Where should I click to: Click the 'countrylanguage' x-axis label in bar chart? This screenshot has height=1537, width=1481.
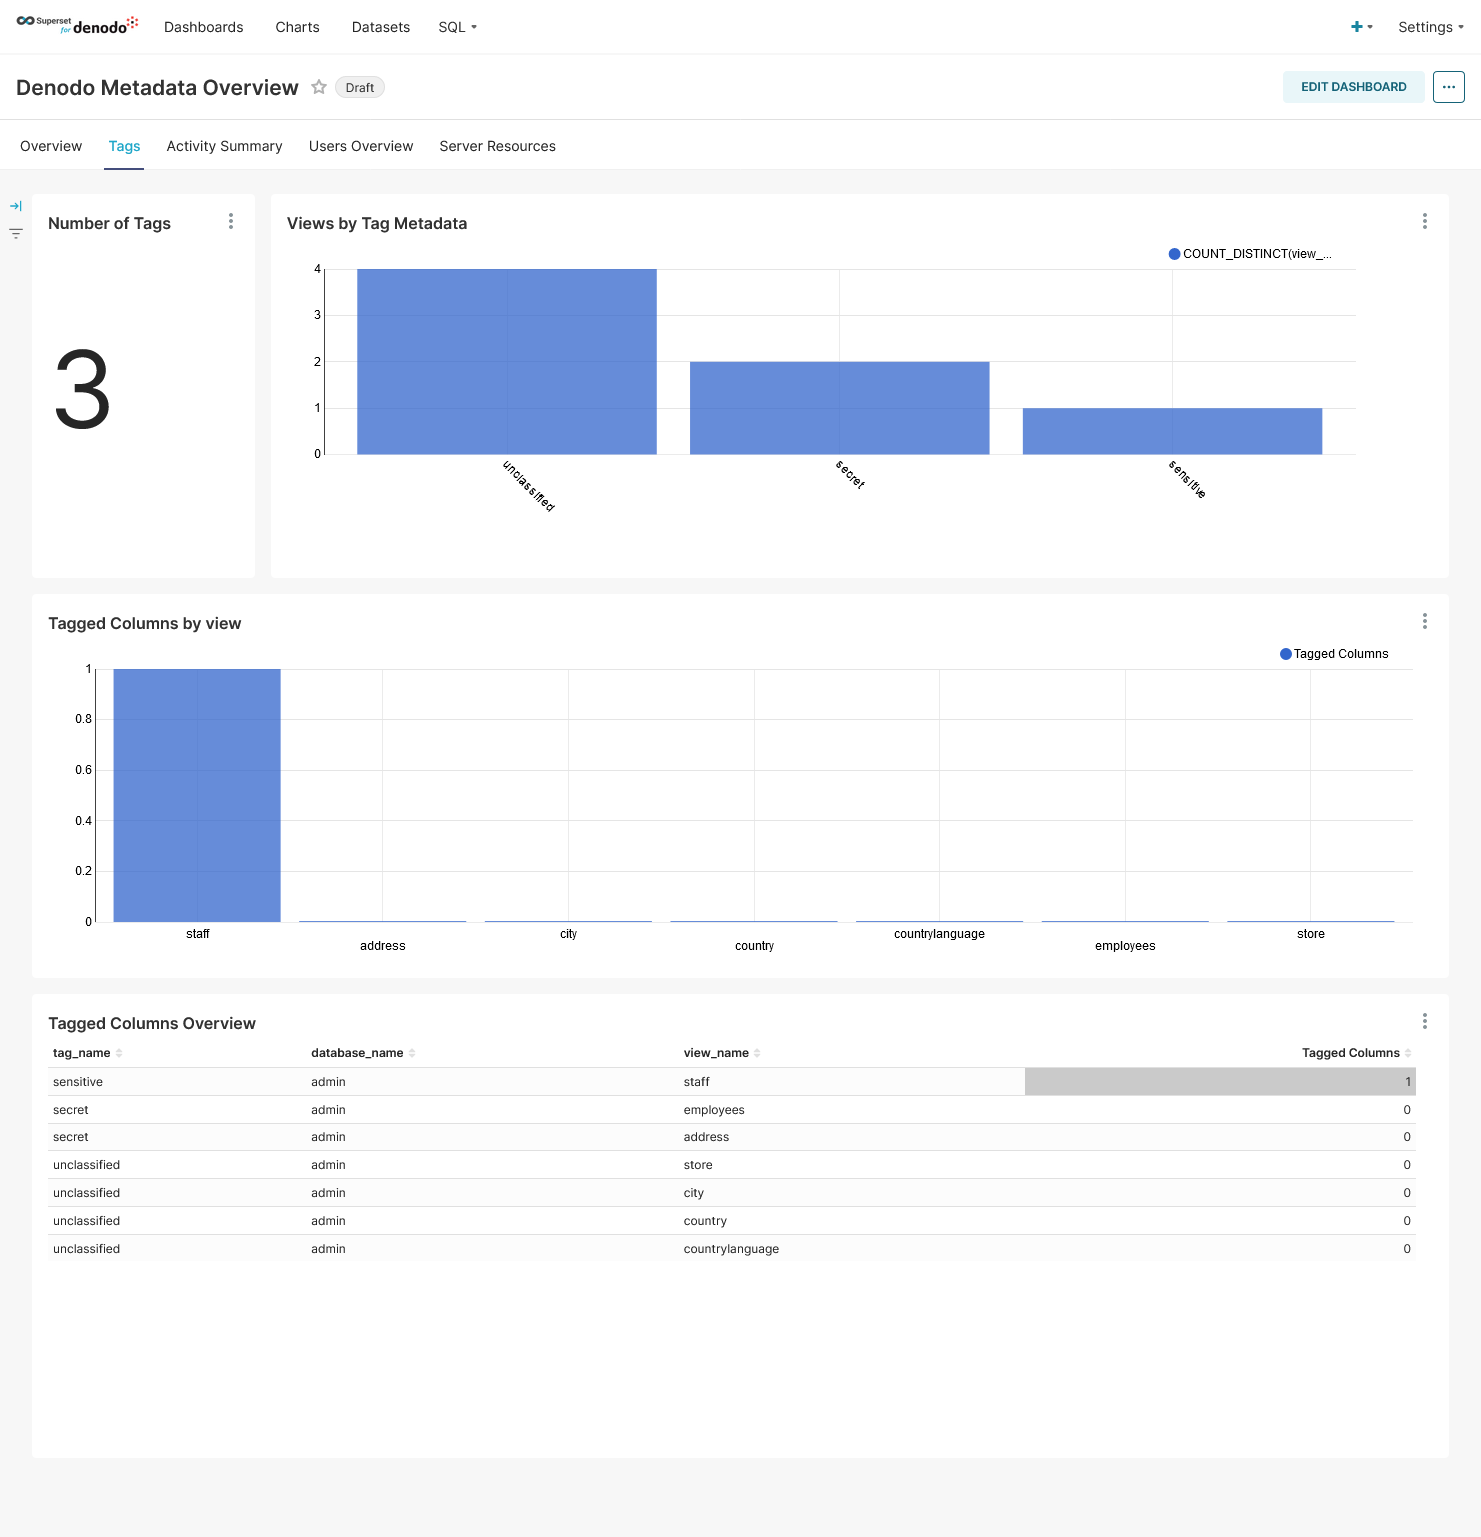tap(939, 934)
